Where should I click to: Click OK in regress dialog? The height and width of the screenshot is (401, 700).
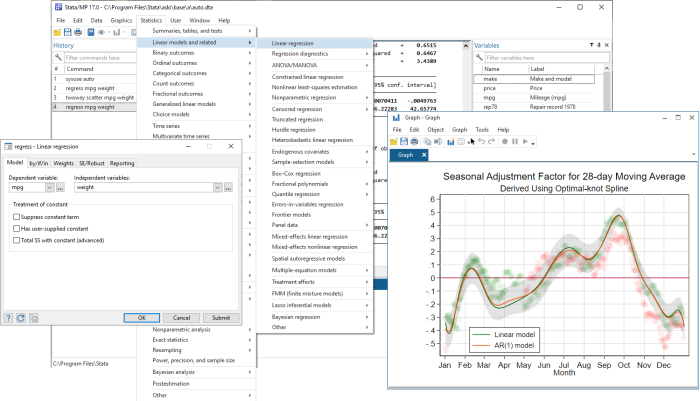coord(142,318)
